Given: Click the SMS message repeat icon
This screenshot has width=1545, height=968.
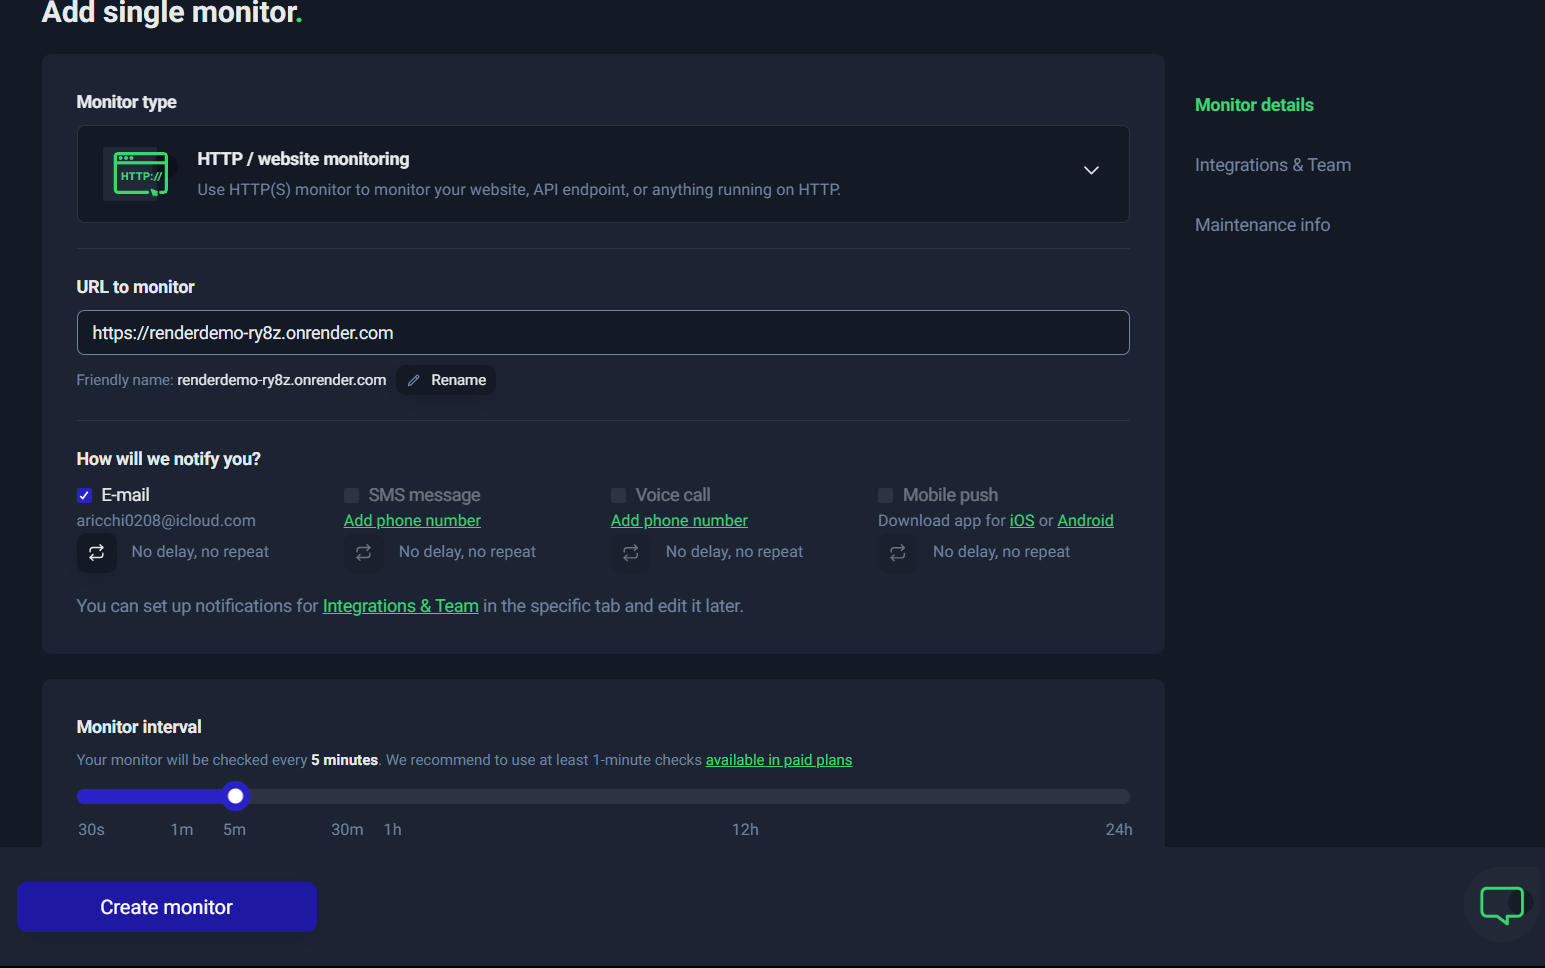Looking at the screenshot, I should click(x=364, y=552).
